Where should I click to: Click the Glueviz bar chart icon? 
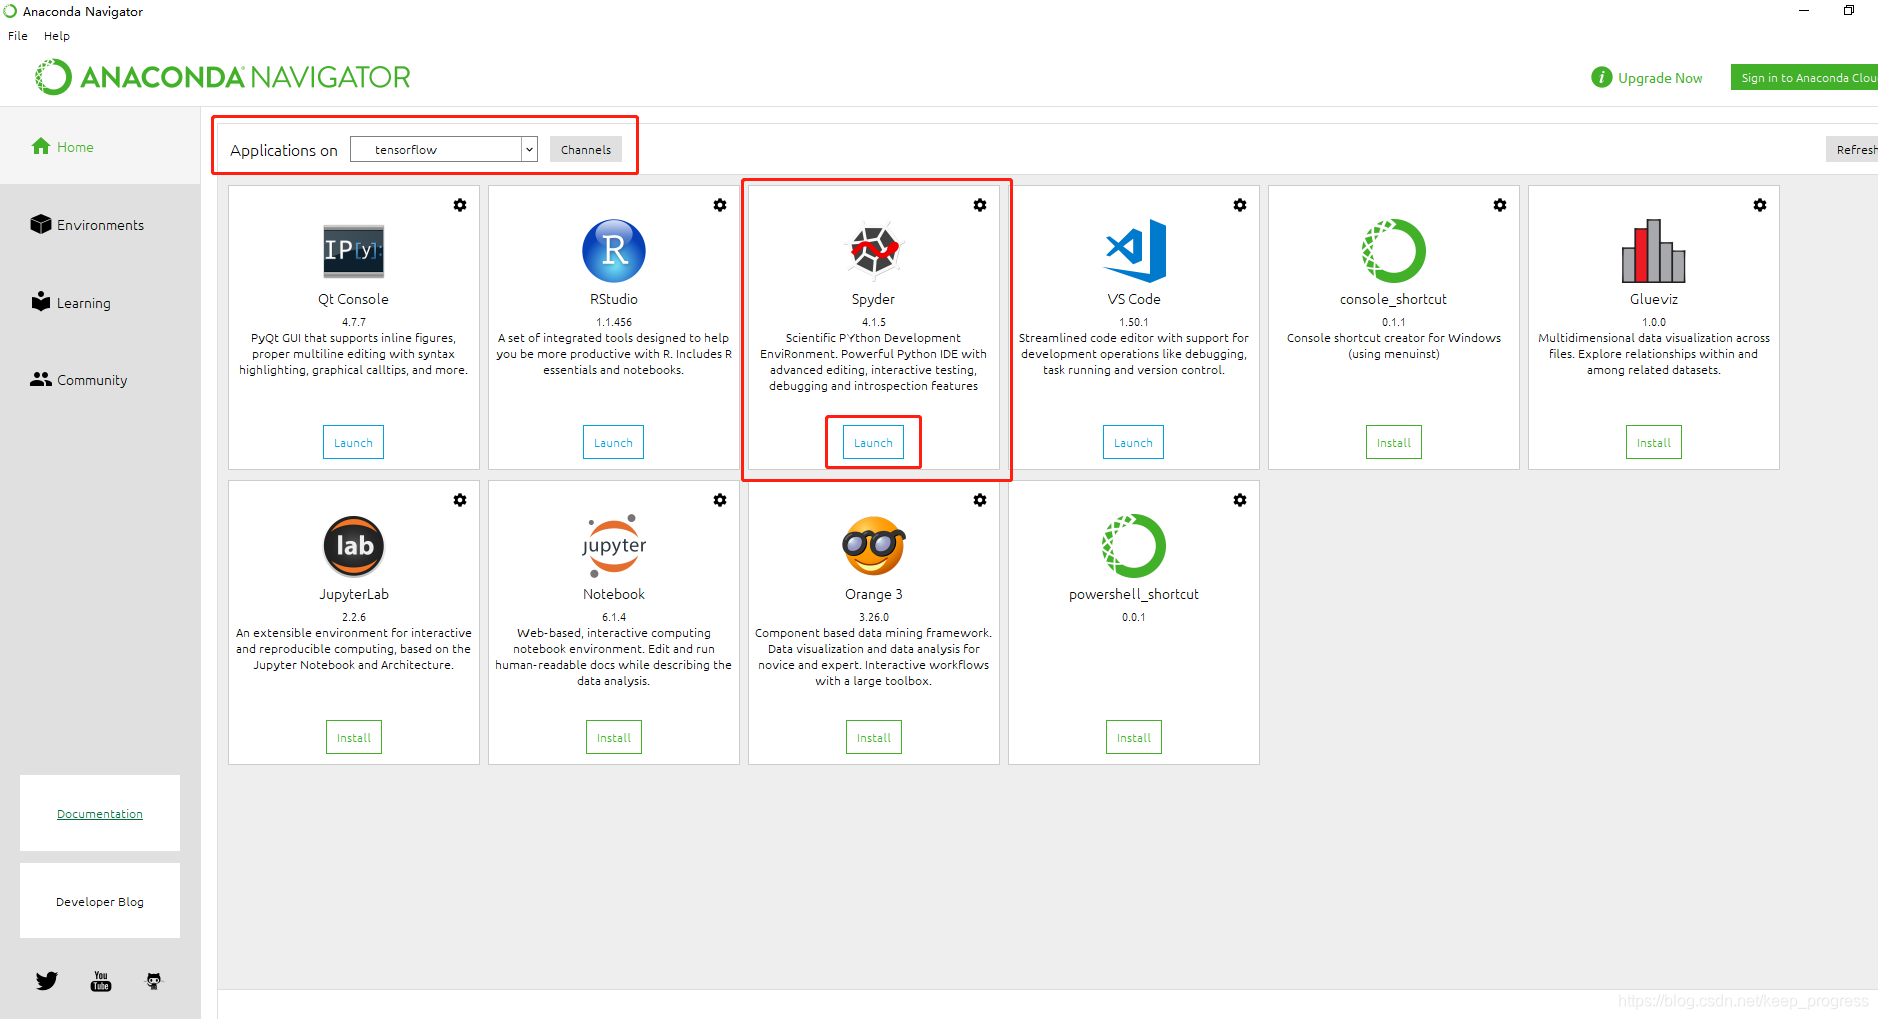[1654, 250]
